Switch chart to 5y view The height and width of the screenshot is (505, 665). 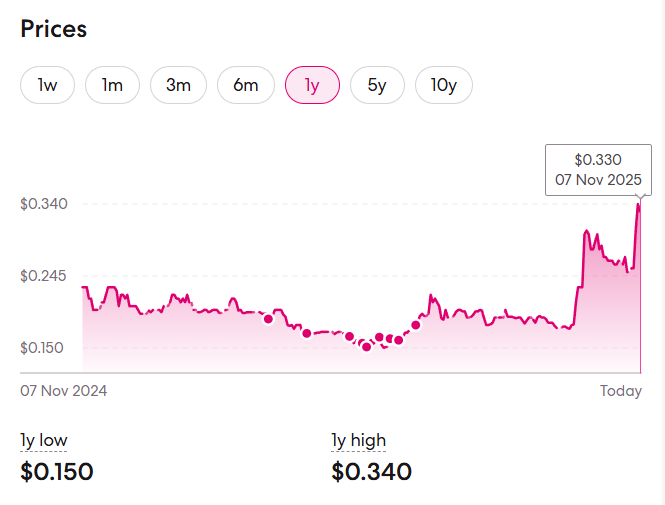click(377, 85)
